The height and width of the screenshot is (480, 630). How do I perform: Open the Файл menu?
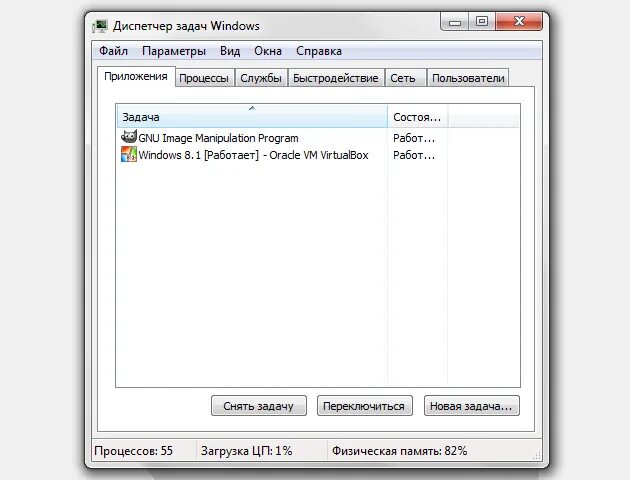[113, 51]
